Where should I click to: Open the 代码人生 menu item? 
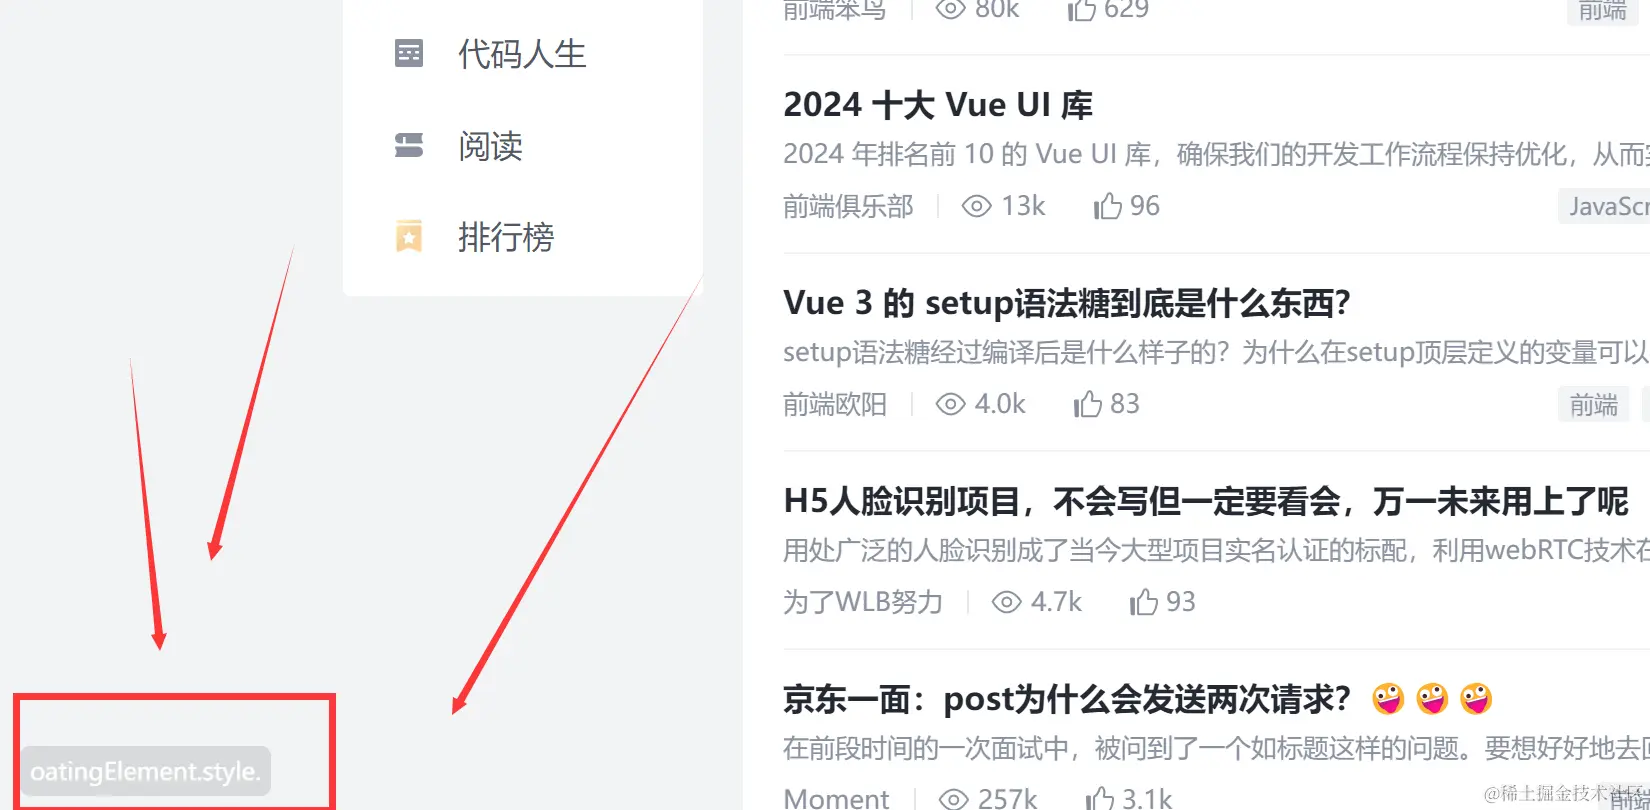pos(522,54)
